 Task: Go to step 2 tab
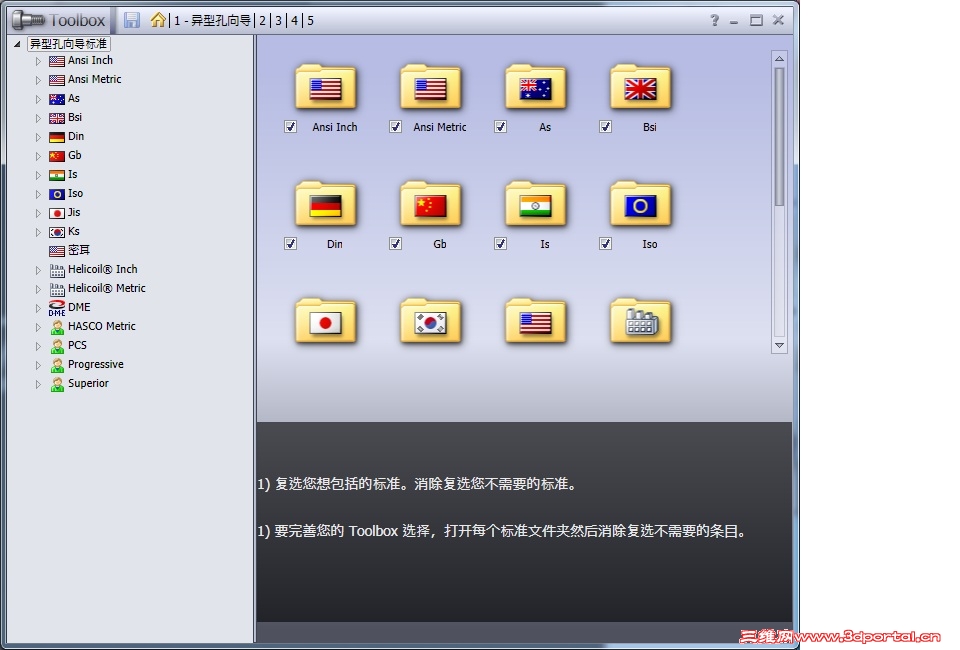(x=263, y=21)
